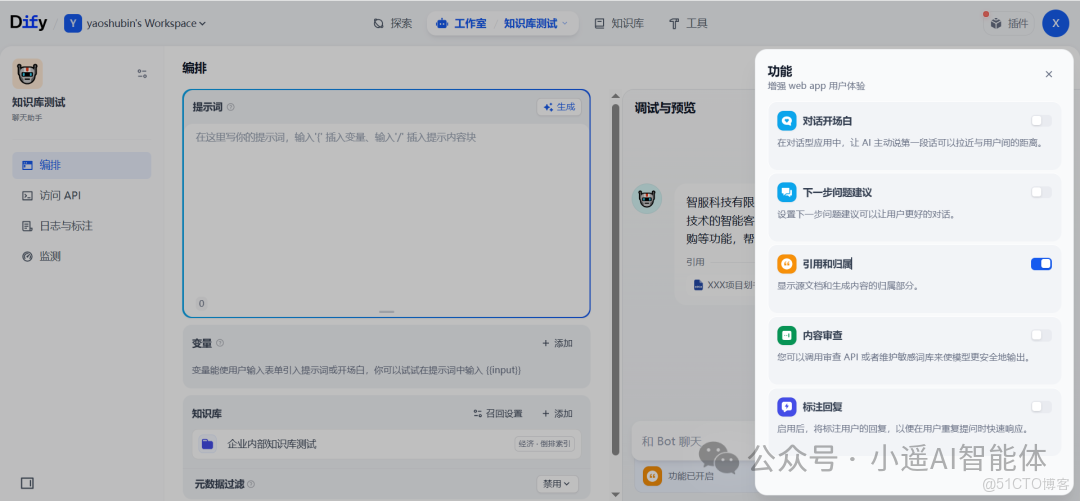Click the 引用和归属 quote icon
The height and width of the screenshot is (501, 1080).
tap(787, 264)
